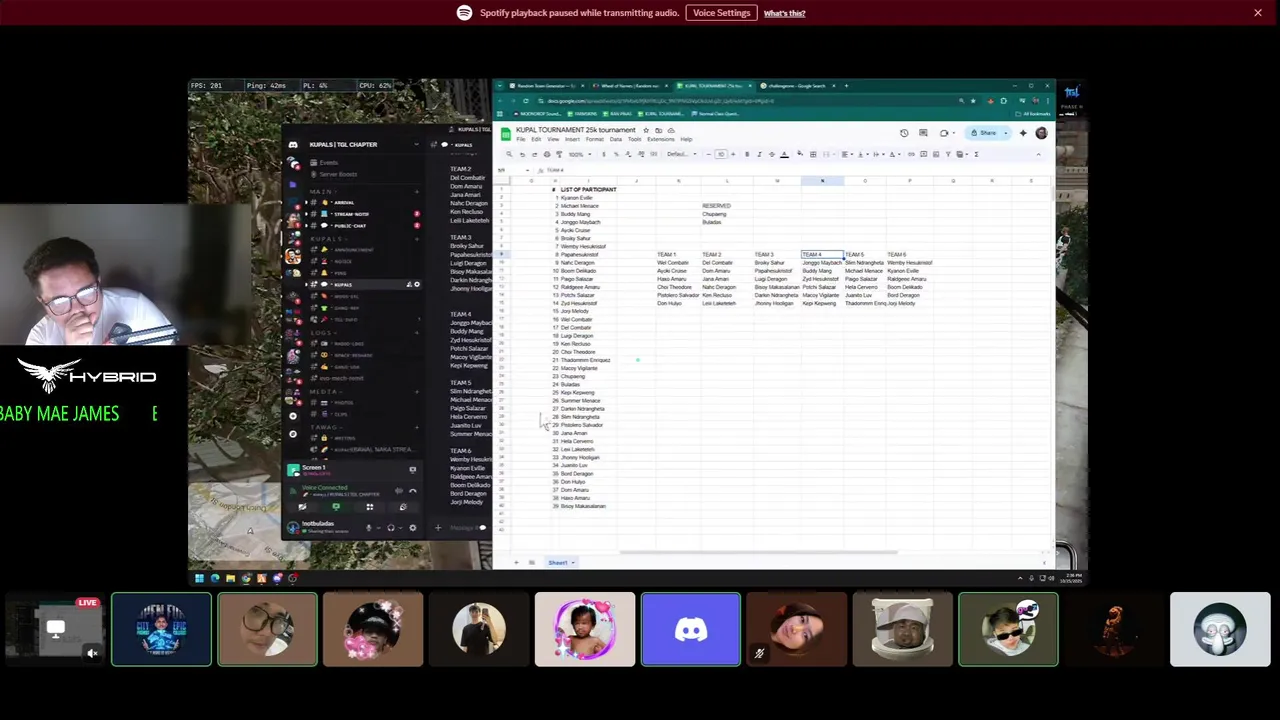Open the 100% zoom dropdown
The width and height of the screenshot is (1280, 720).
580,154
